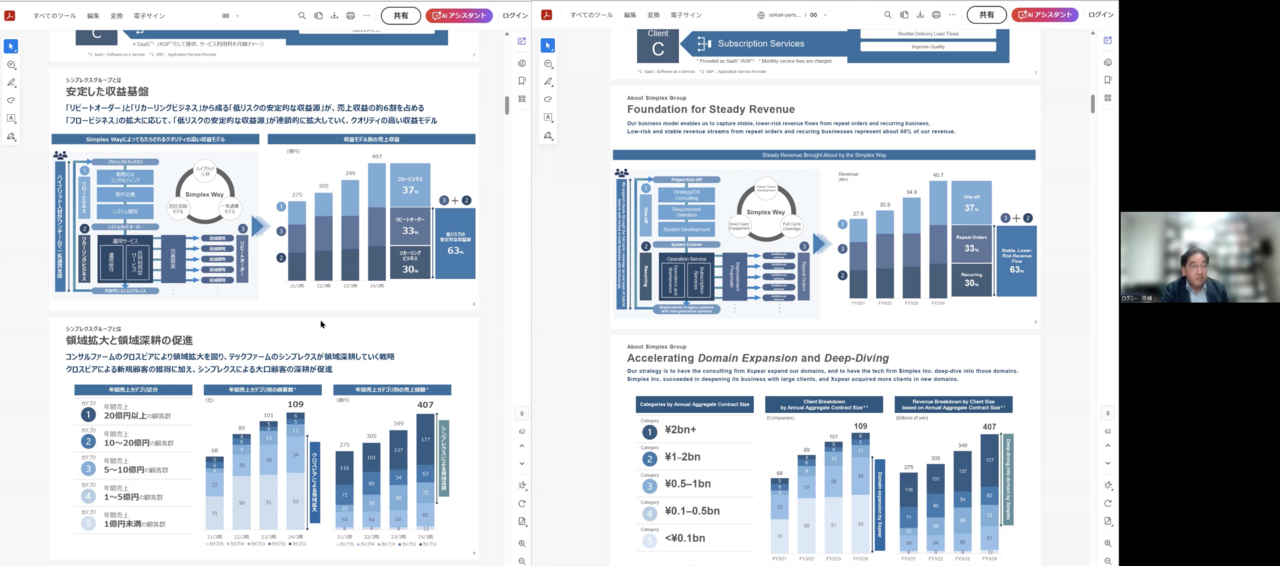Choose the highlighter pen tool in left window
This screenshot has height=566, width=1280.
tap(11, 82)
